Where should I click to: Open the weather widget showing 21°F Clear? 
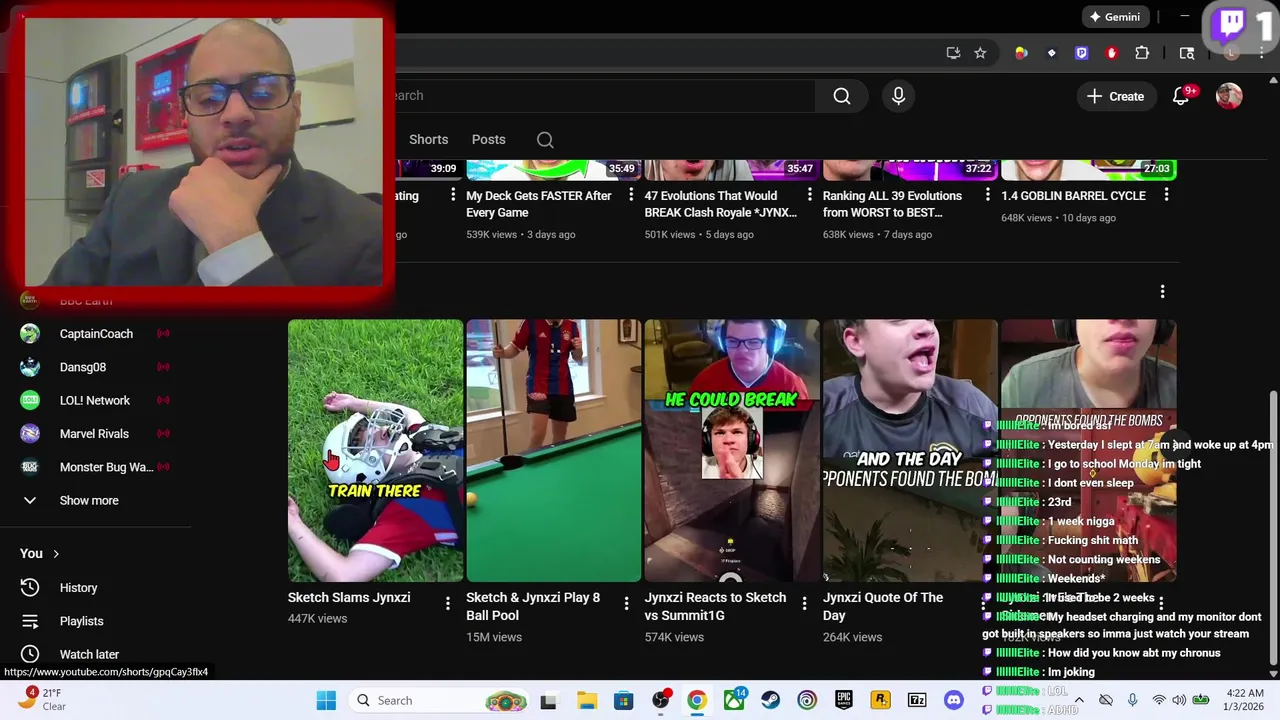click(x=42, y=700)
